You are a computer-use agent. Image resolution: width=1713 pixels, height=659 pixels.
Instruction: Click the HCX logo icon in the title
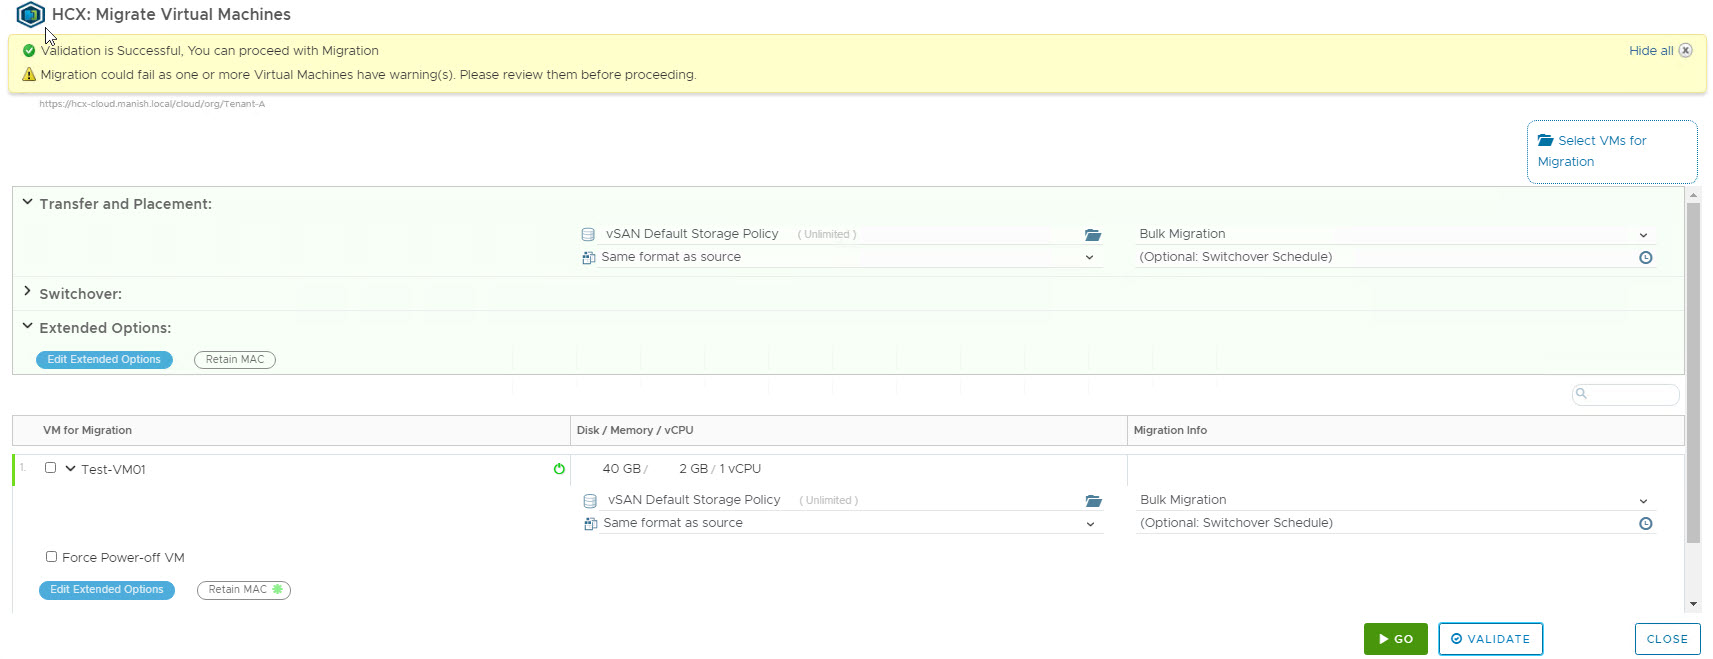[30, 15]
